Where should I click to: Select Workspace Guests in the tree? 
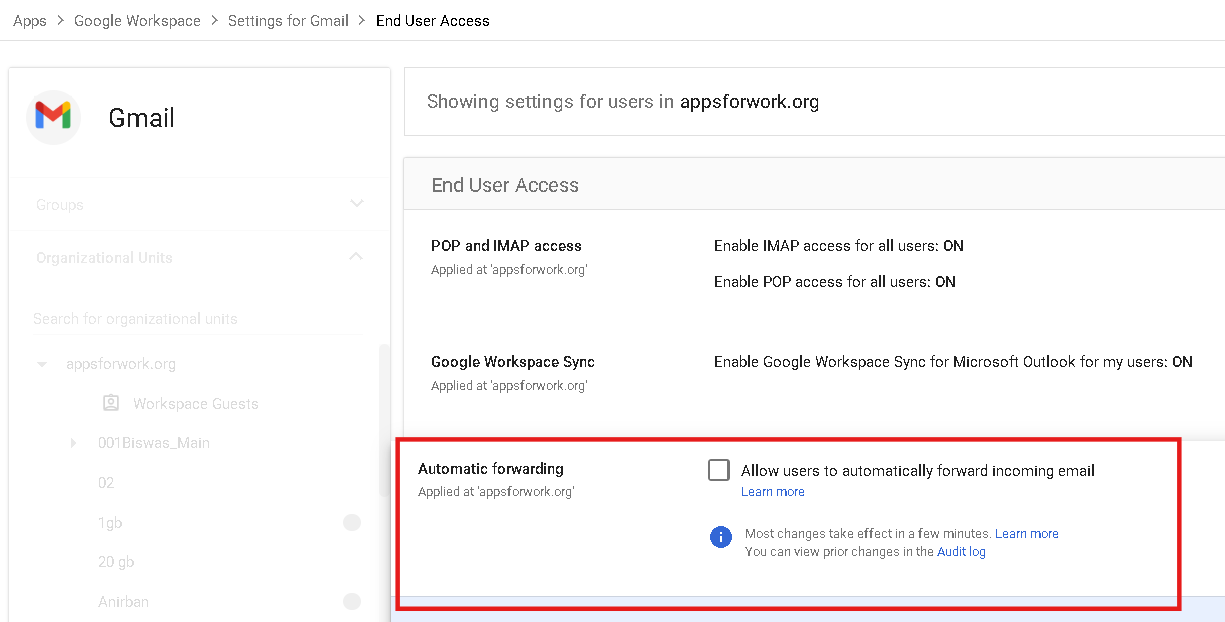click(x=196, y=404)
